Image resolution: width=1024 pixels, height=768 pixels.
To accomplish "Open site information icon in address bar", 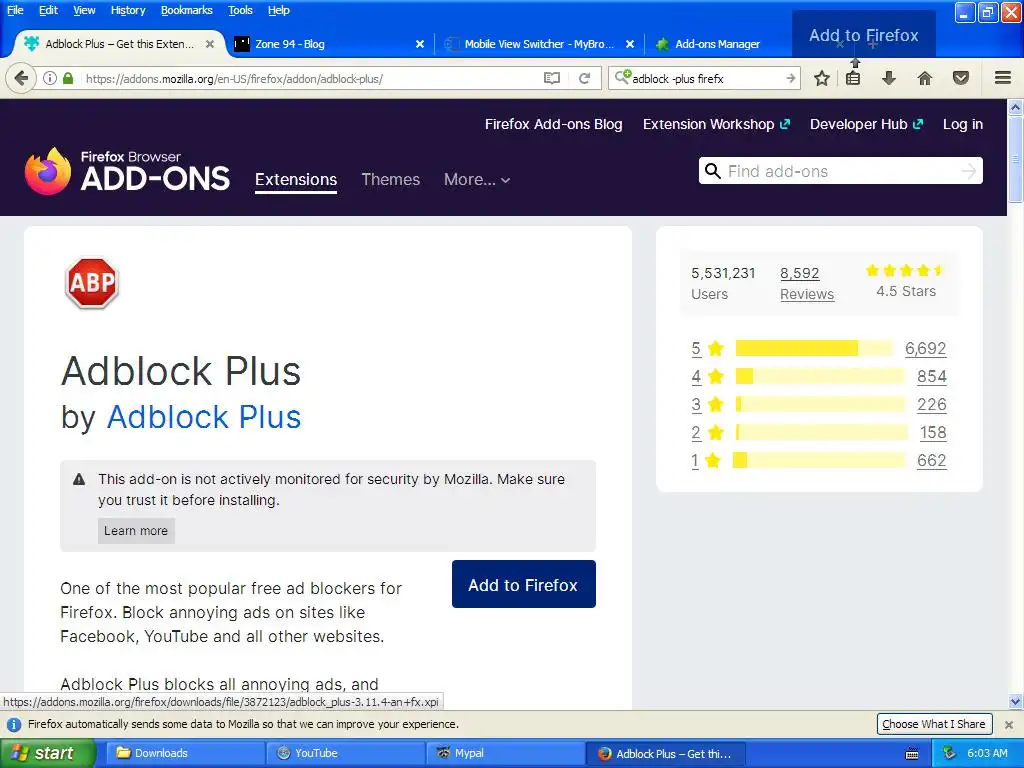I will point(50,78).
